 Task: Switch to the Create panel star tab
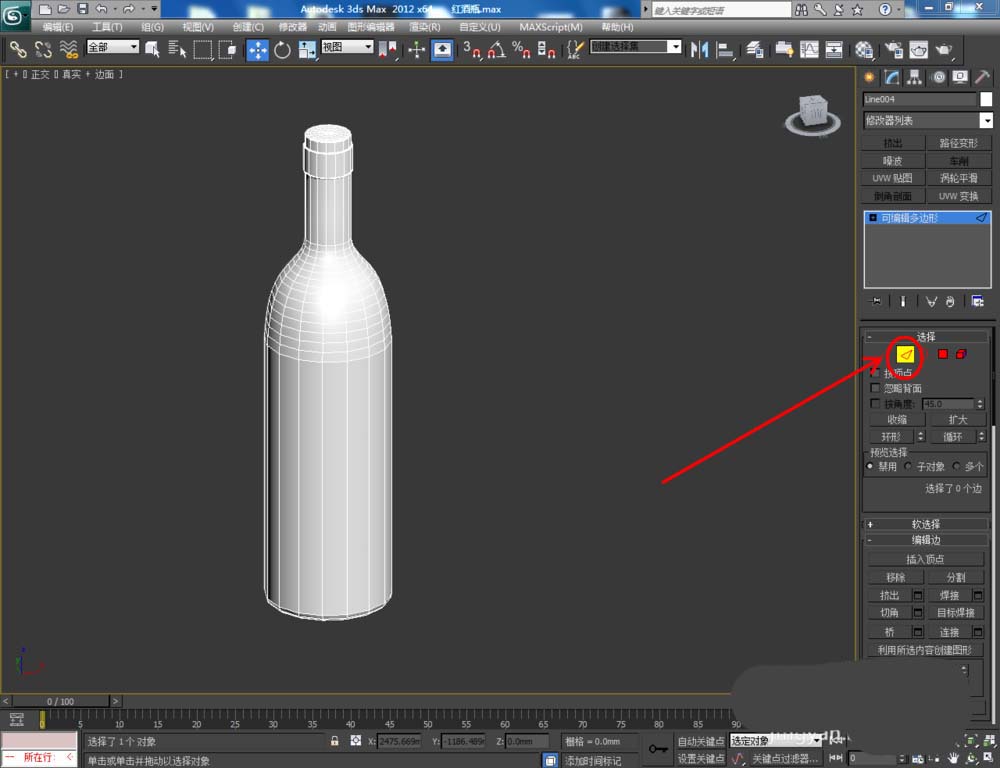869,77
